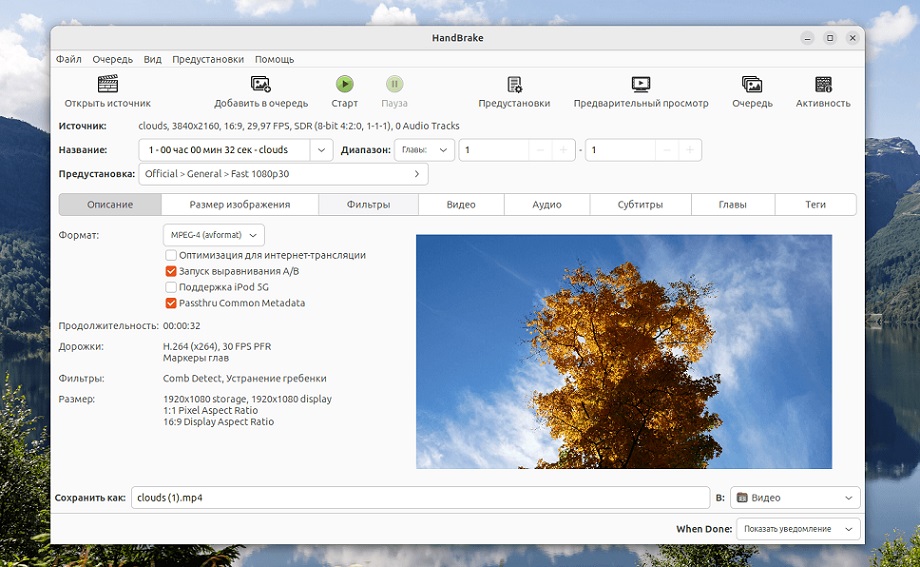The width and height of the screenshot is (920, 567).
Task: Click the Comb Detect filters text
Action: [245, 379]
